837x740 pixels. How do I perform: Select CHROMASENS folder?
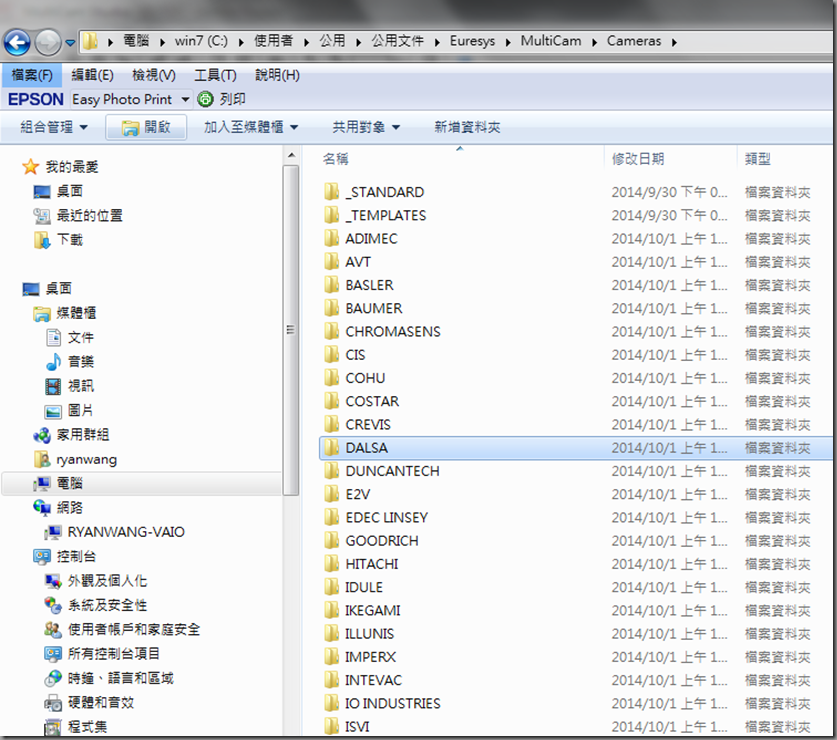click(393, 332)
